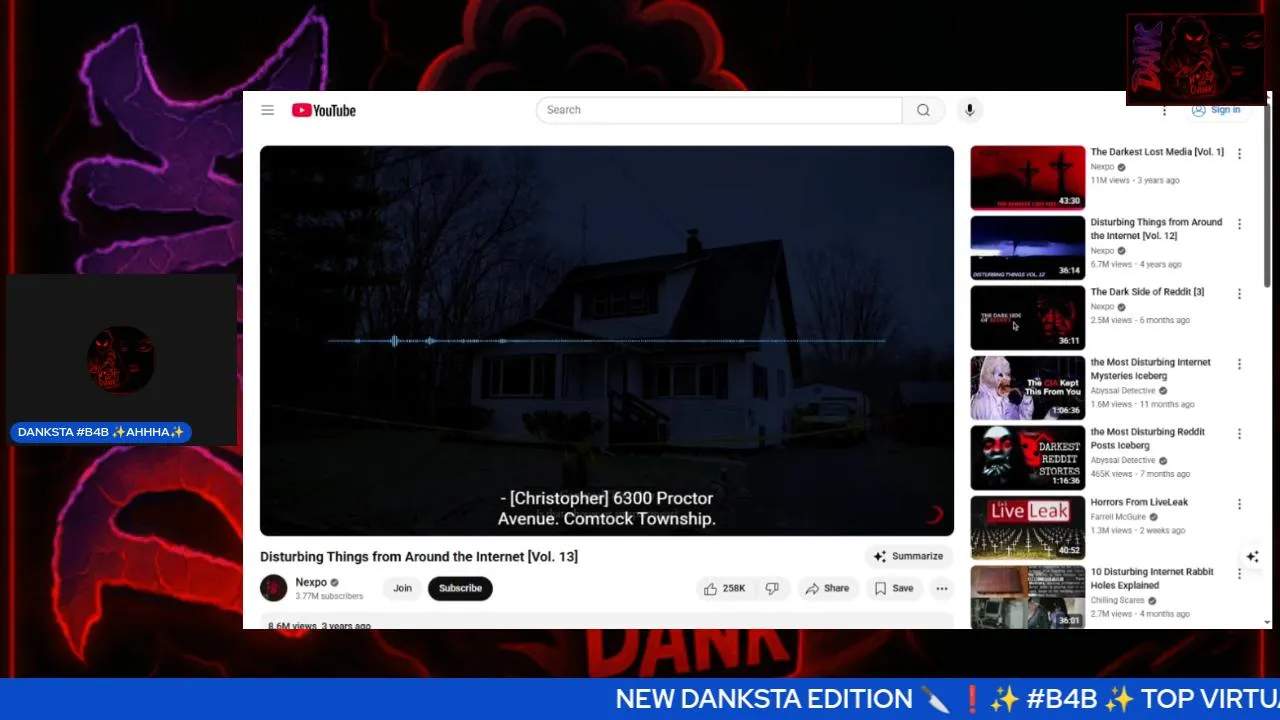The image size is (1280, 720).
Task: Open title Disturbing Things from Around the Internet [Vol. 12]
Action: [x=1156, y=229]
